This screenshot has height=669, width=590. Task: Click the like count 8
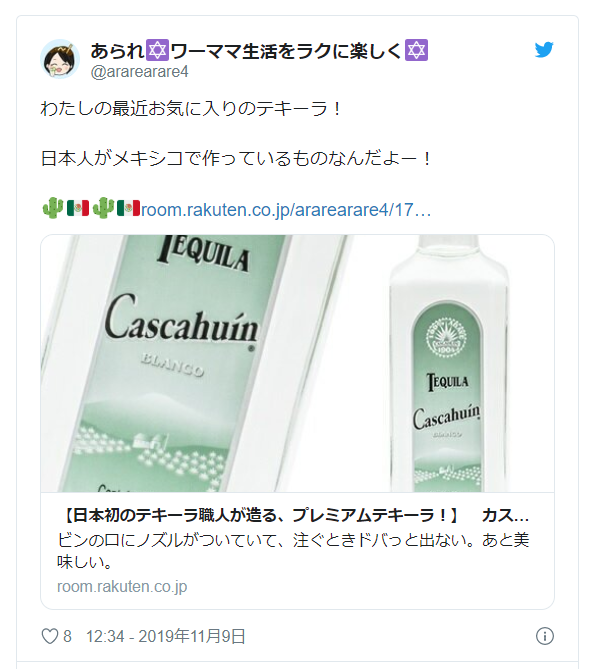(x=67, y=636)
